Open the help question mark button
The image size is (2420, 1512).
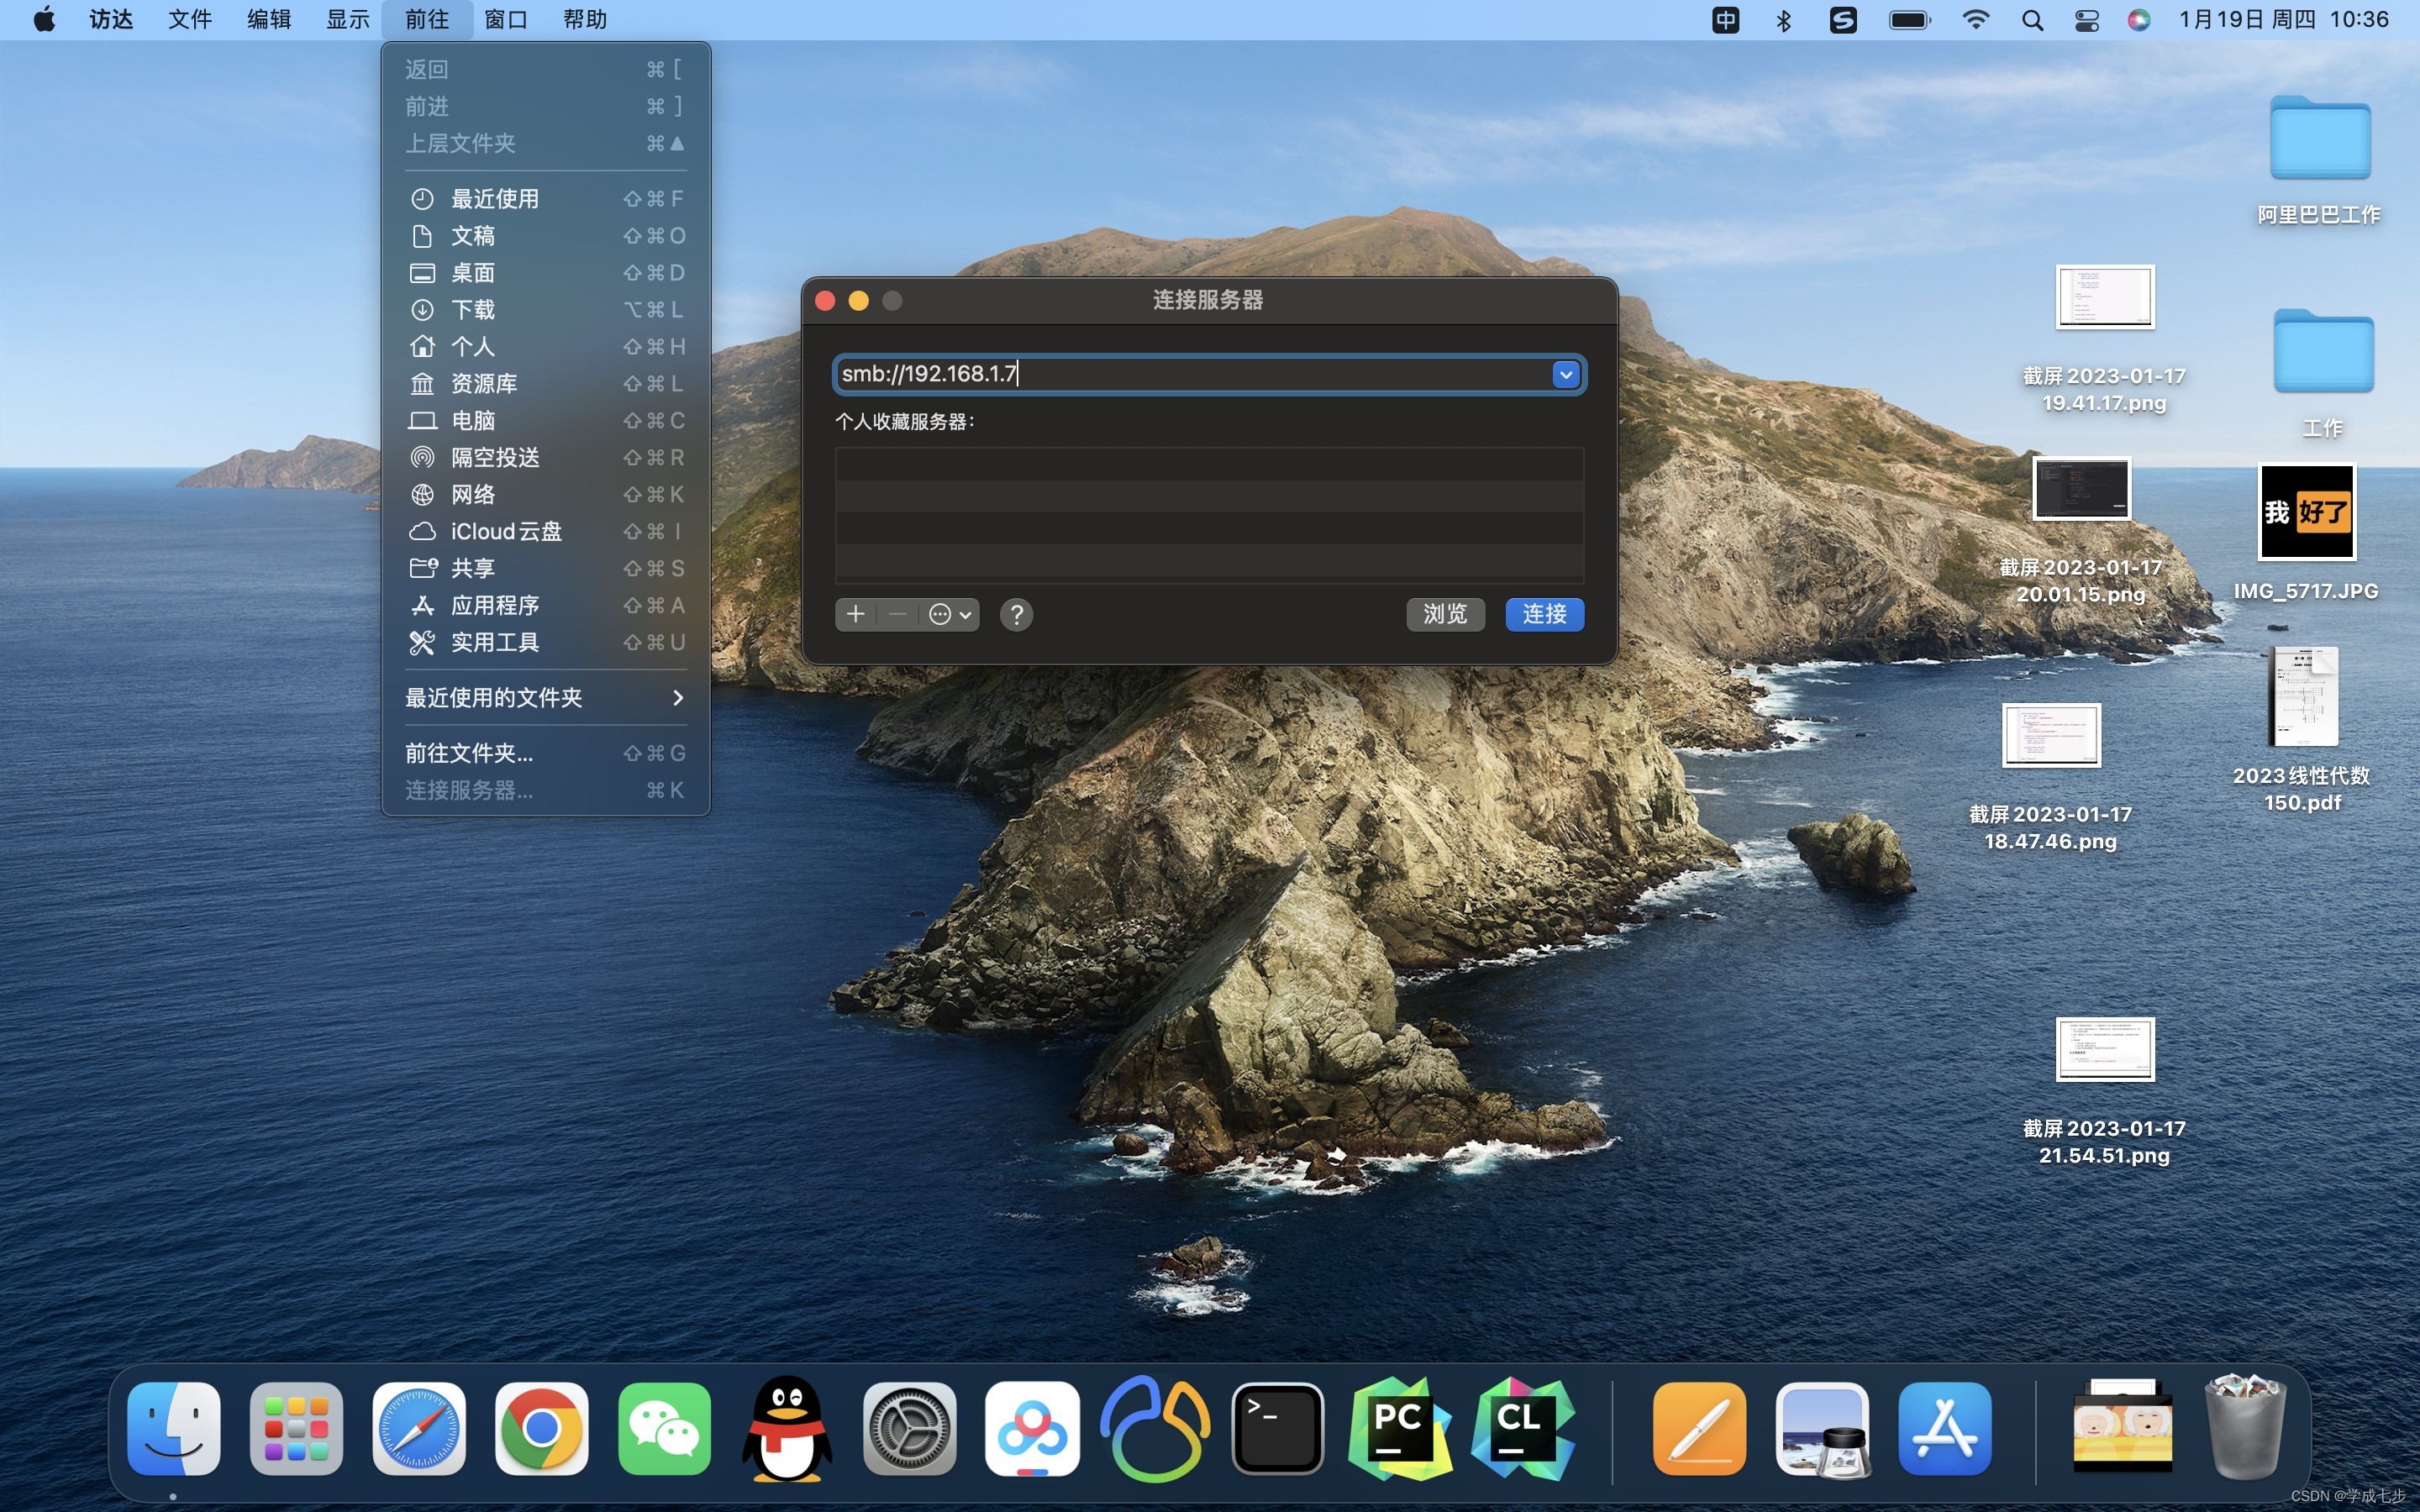point(1016,614)
